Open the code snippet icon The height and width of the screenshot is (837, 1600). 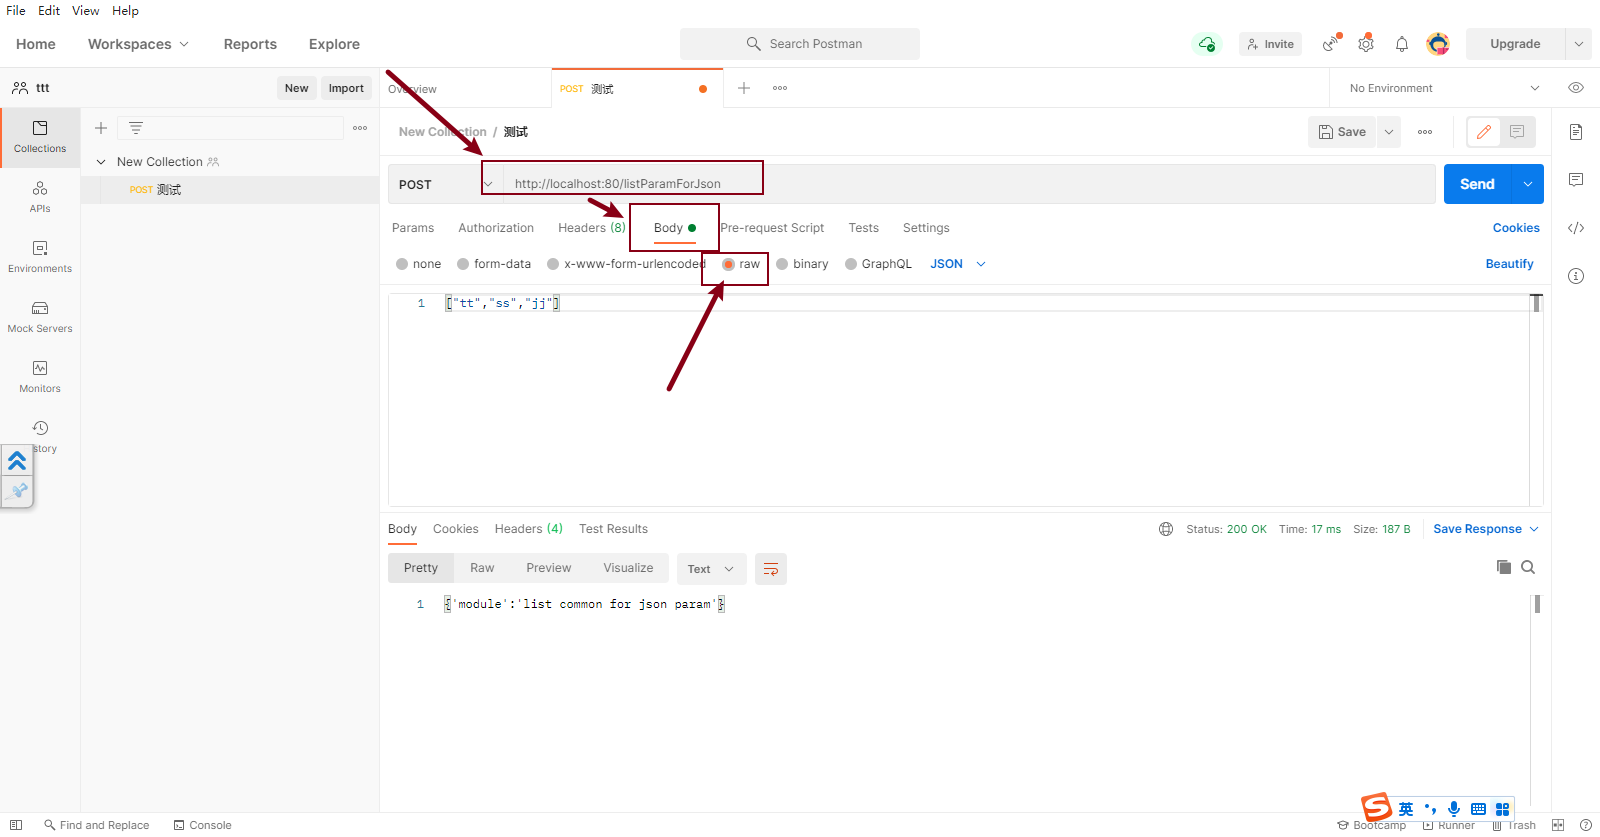click(1576, 228)
